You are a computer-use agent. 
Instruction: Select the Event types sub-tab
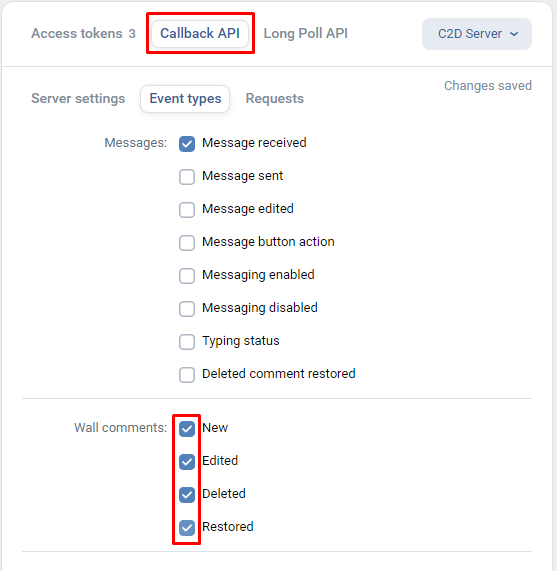coord(185,99)
